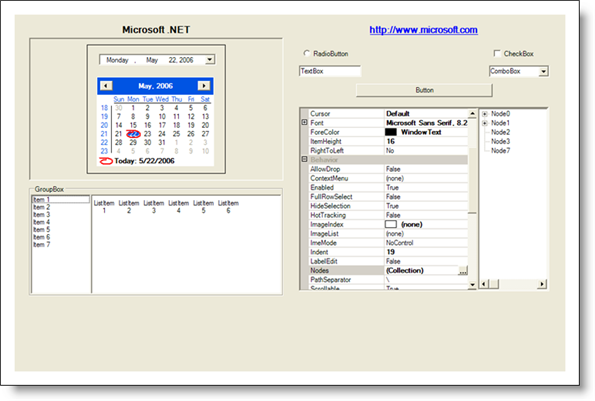Select the Enabled property row

tap(389, 187)
